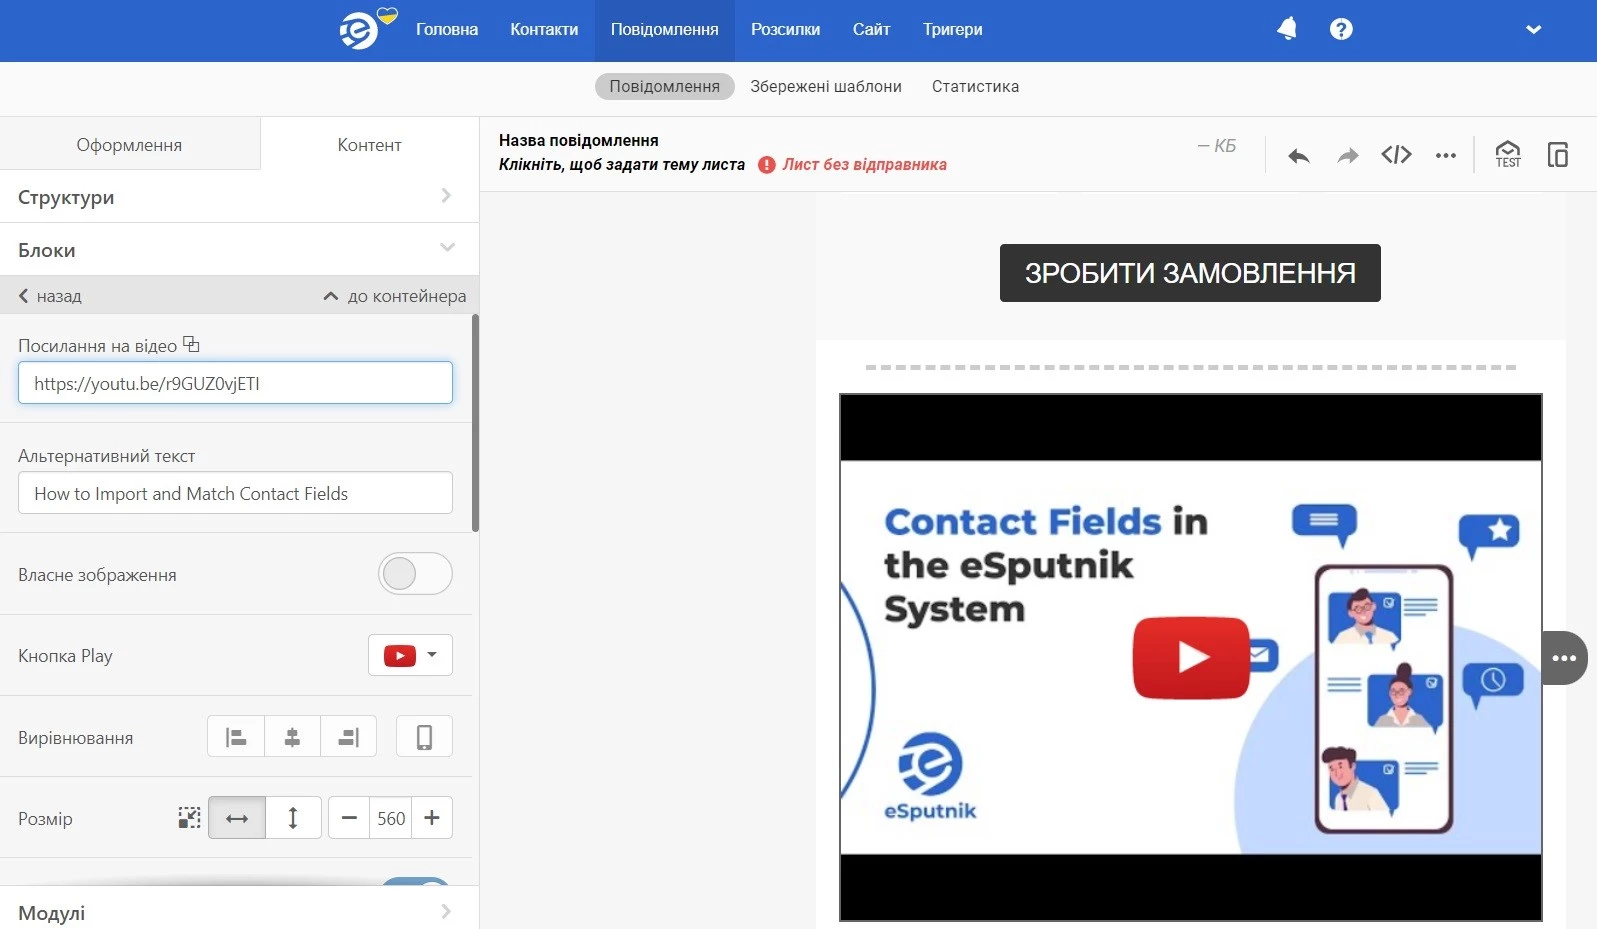Open the HTML code editor icon
Screen dimensions: 1597x929
tap(1396, 154)
